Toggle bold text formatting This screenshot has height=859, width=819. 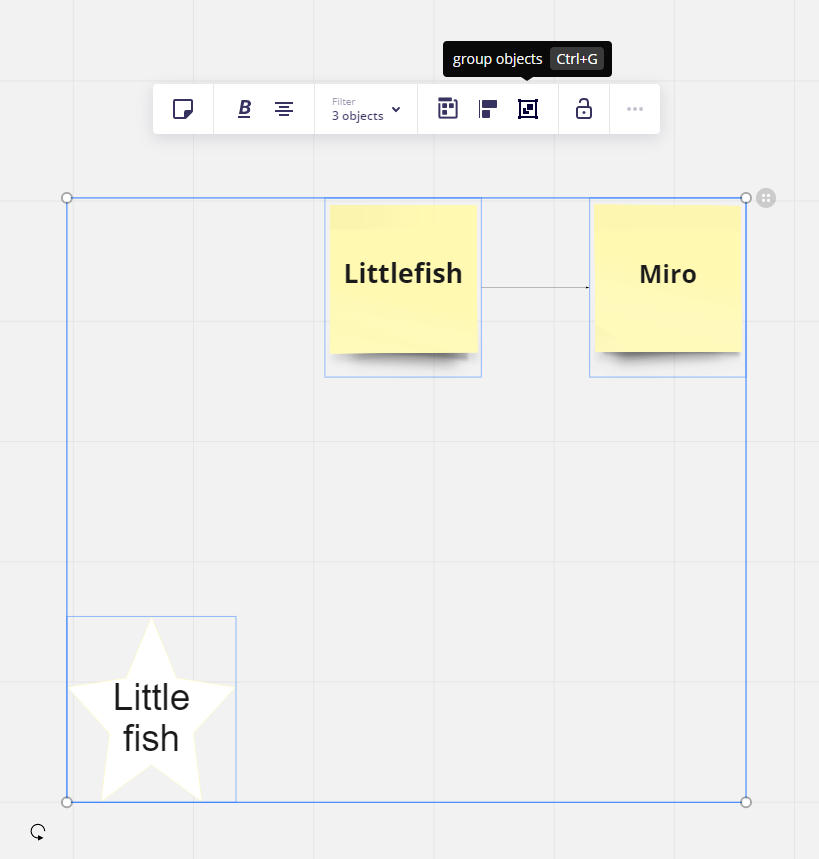point(245,109)
